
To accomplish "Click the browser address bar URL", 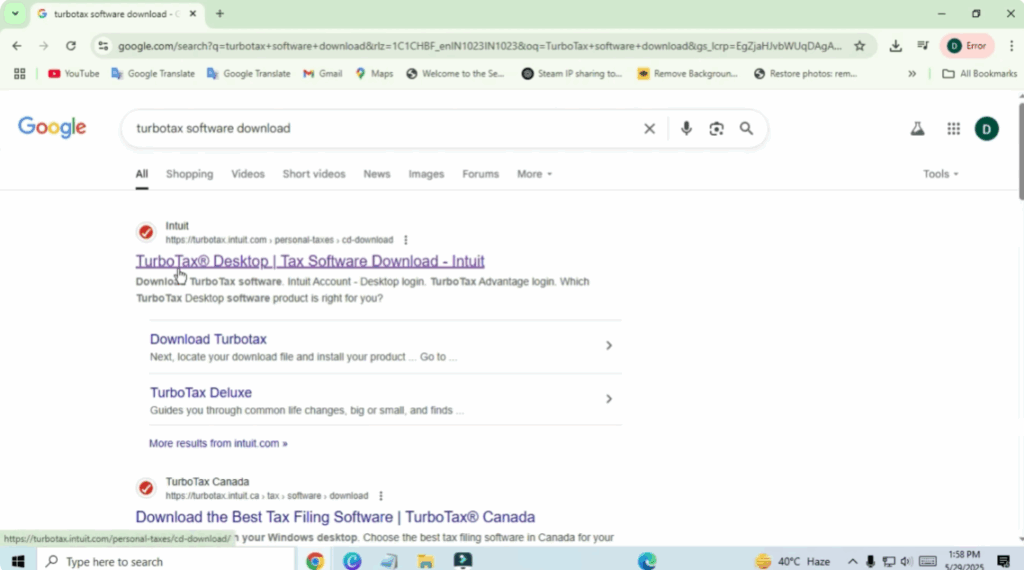I will tap(479, 46).
